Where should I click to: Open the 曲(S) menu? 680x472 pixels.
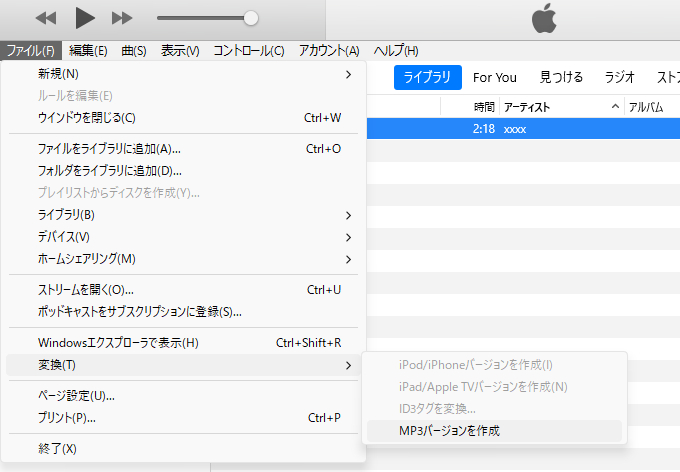click(x=134, y=51)
